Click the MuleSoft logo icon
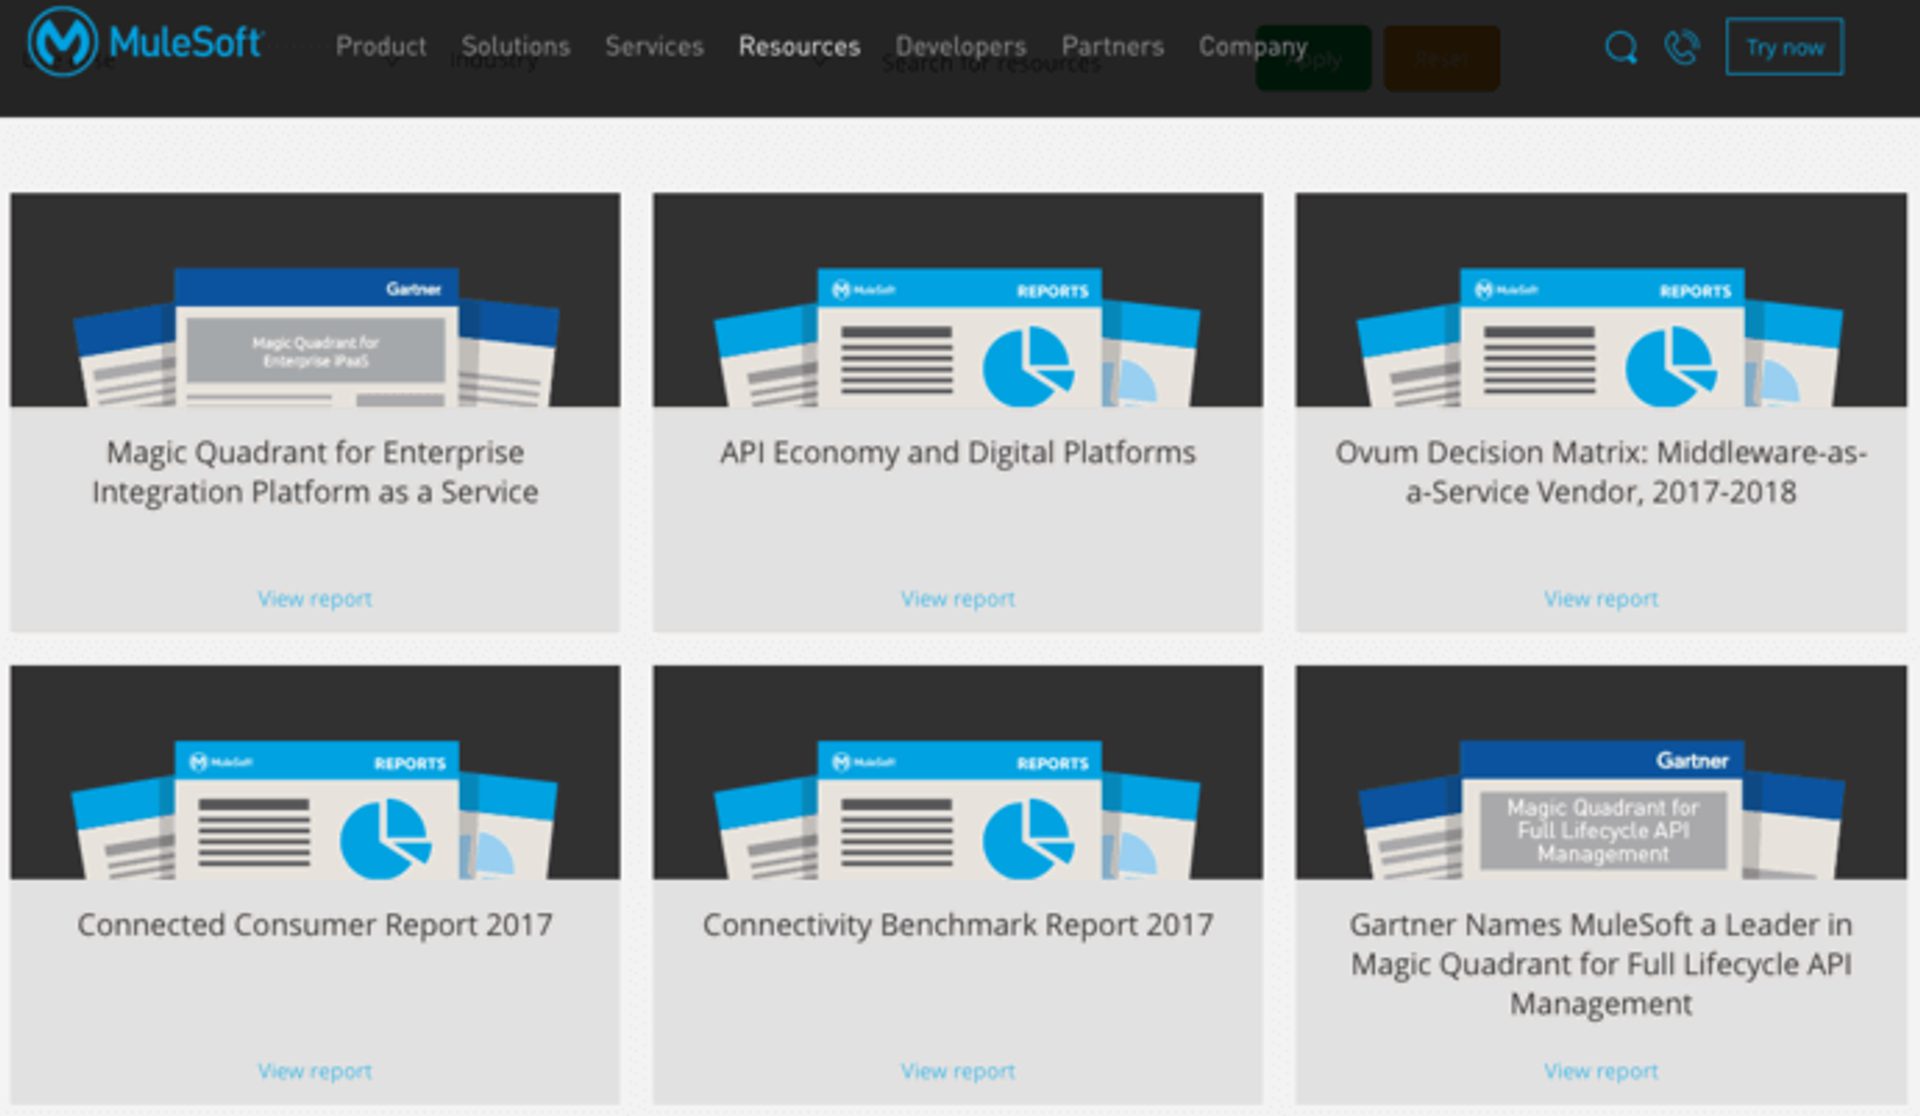This screenshot has height=1116, width=1920. pyautogui.click(x=62, y=42)
